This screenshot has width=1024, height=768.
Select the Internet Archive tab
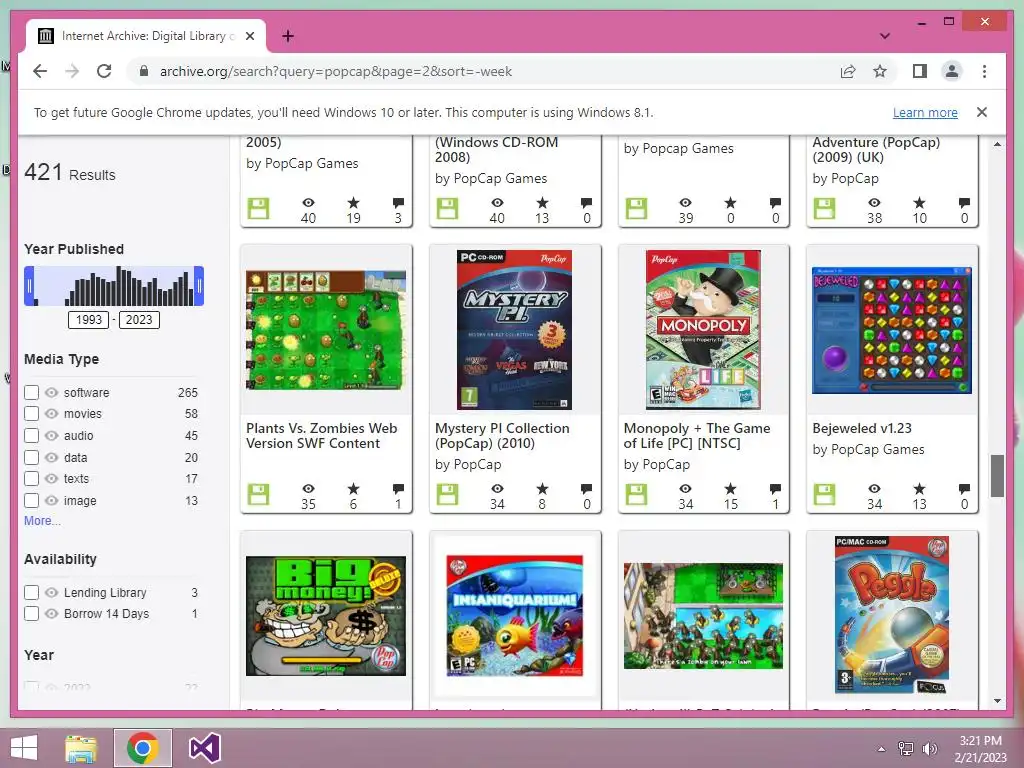coord(146,36)
